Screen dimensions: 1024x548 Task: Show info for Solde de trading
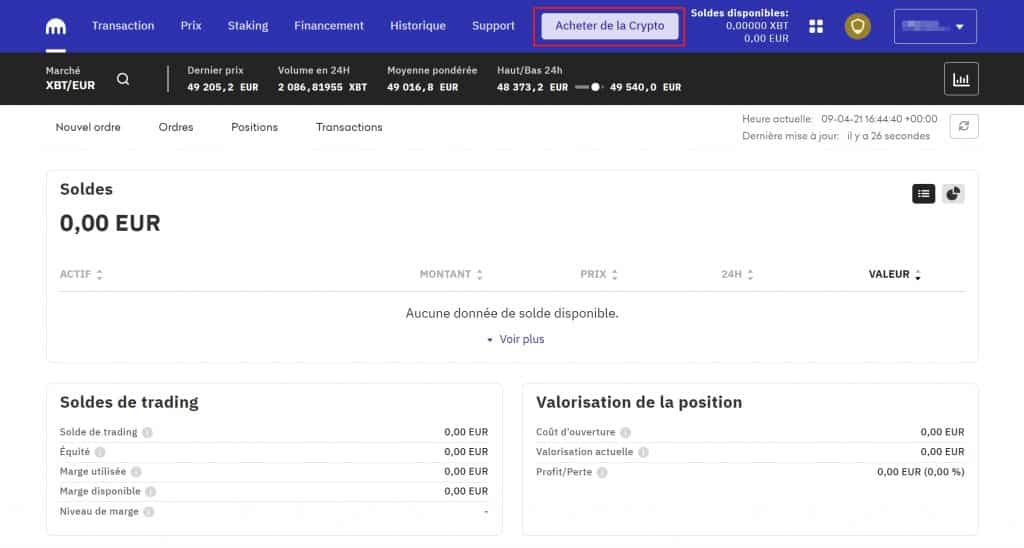pos(148,432)
